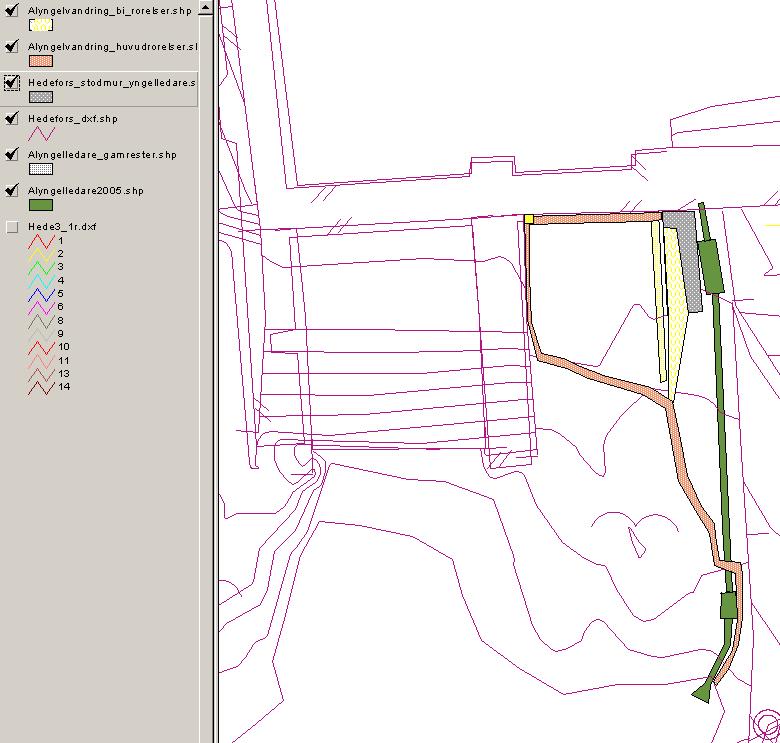Hide the Hedefors_dxf.shp layer
Screen dimensions: 780x743
pyautogui.click(x=12, y=118)
